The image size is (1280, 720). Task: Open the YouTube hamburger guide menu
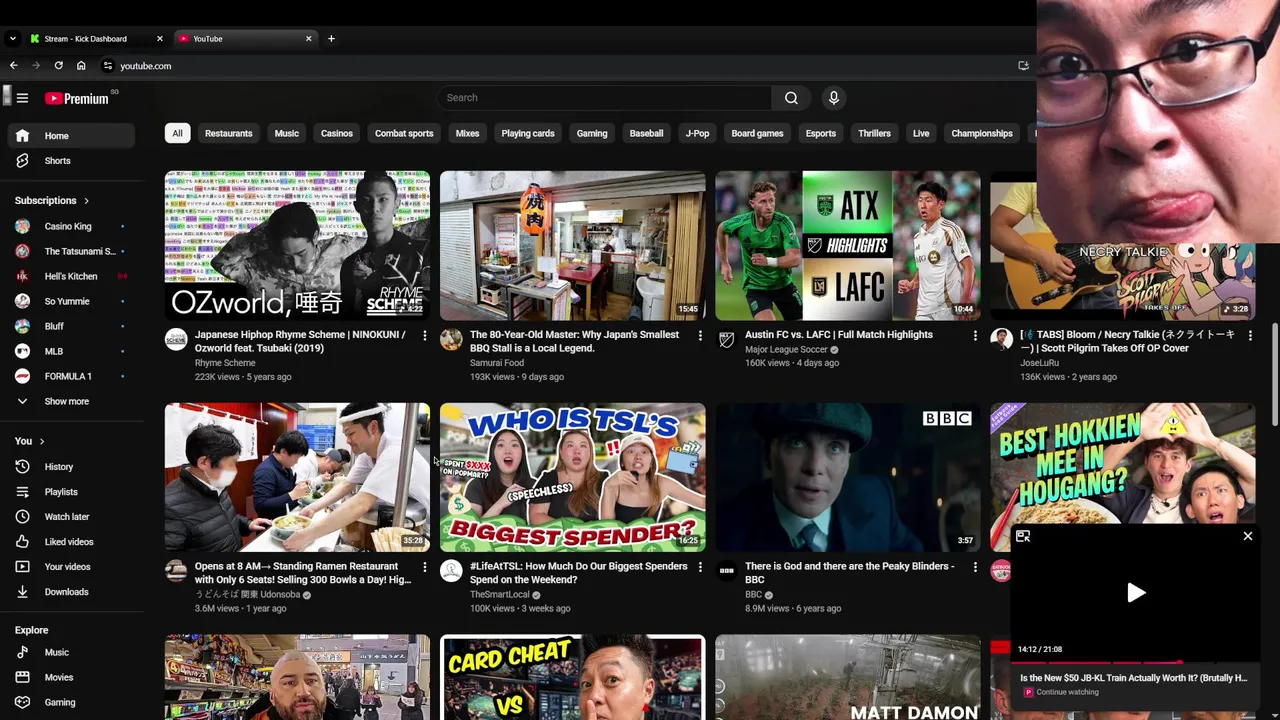(22, 98)
